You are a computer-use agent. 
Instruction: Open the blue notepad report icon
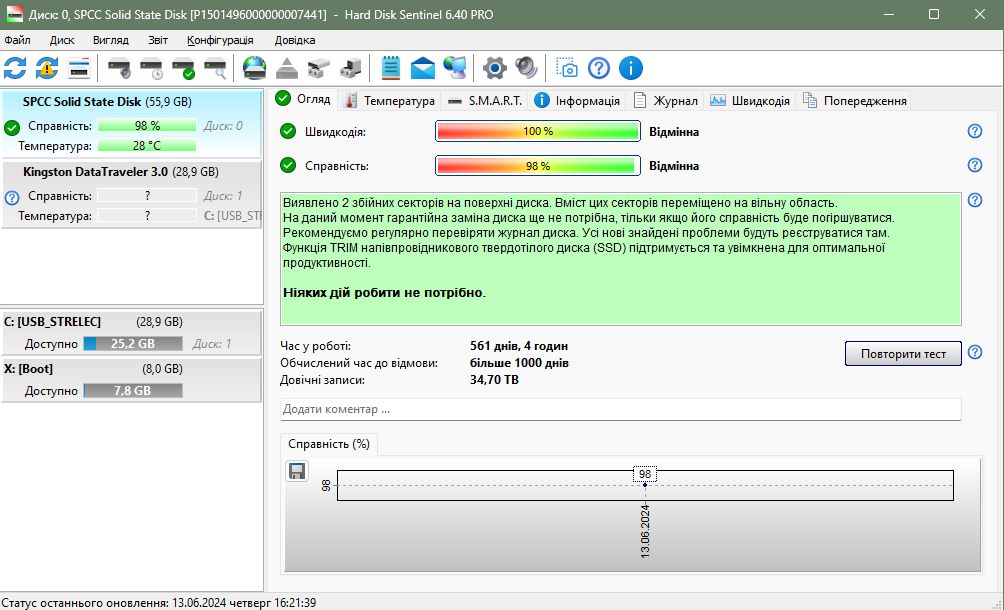tap(391, 68)
